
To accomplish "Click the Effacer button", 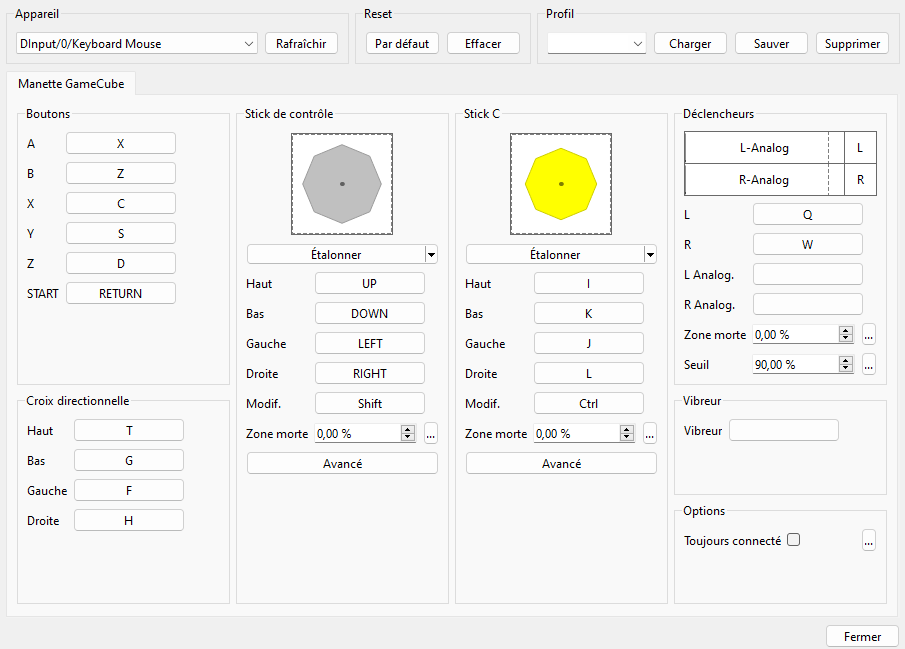I will pyautogui.click(x=483, y=44).
